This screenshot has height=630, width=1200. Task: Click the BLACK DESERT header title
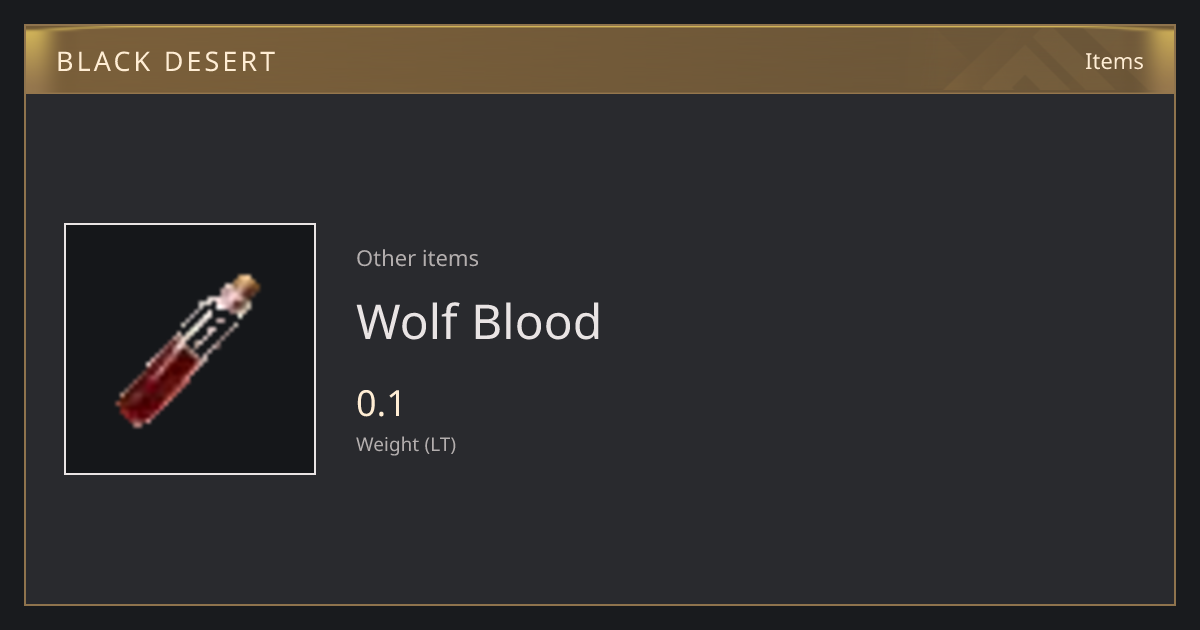coord(166,61)
